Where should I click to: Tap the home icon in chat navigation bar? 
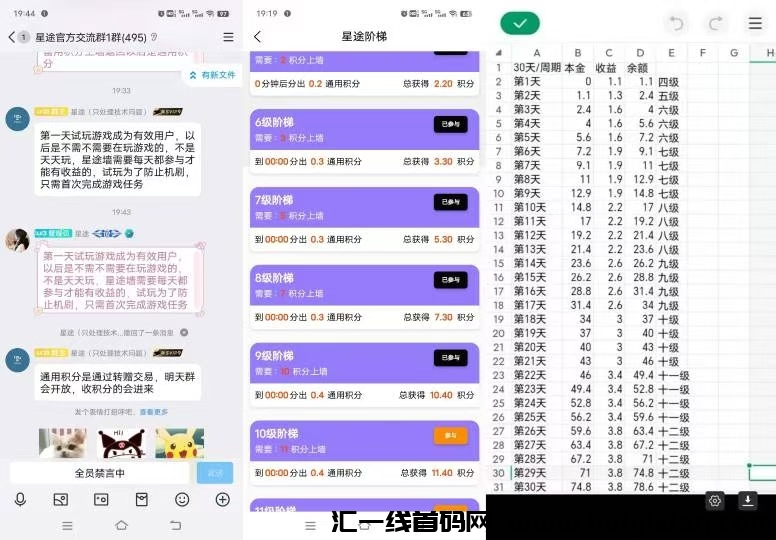(x=121, y=526)
